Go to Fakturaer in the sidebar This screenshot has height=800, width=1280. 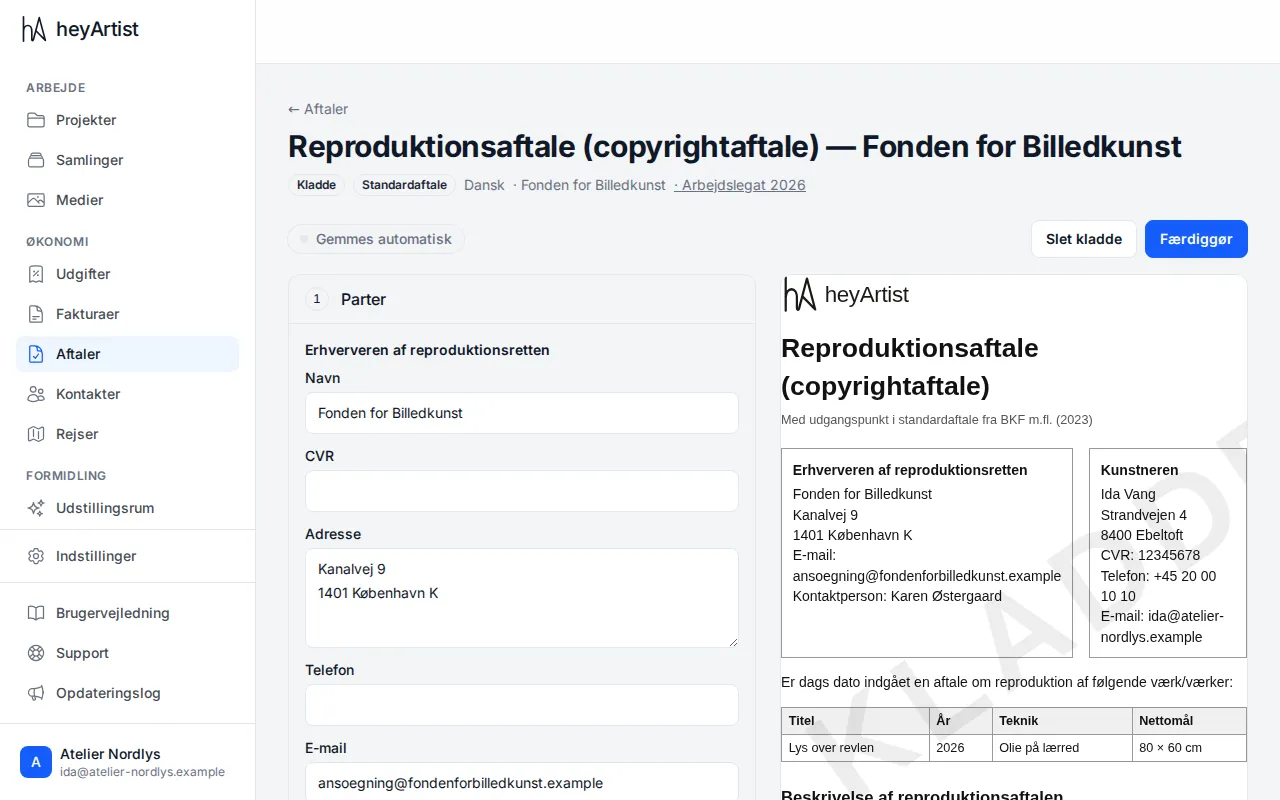pyautogui.click(x=127, y=314)
